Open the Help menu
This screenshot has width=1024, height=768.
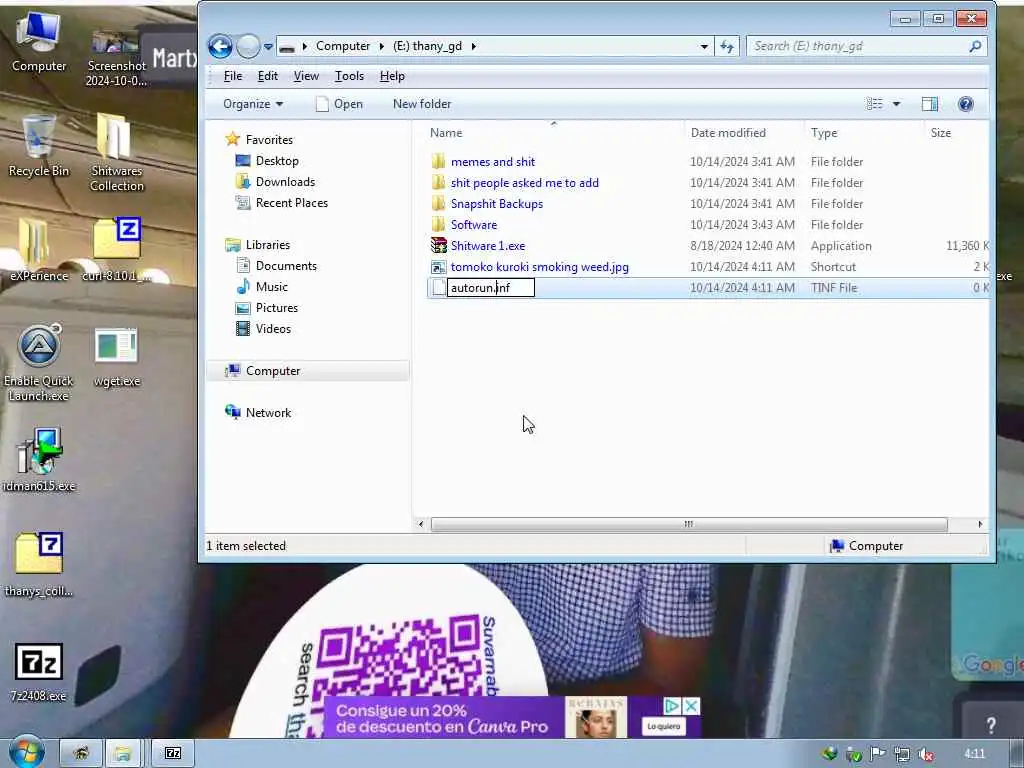(x=392, y=76)
